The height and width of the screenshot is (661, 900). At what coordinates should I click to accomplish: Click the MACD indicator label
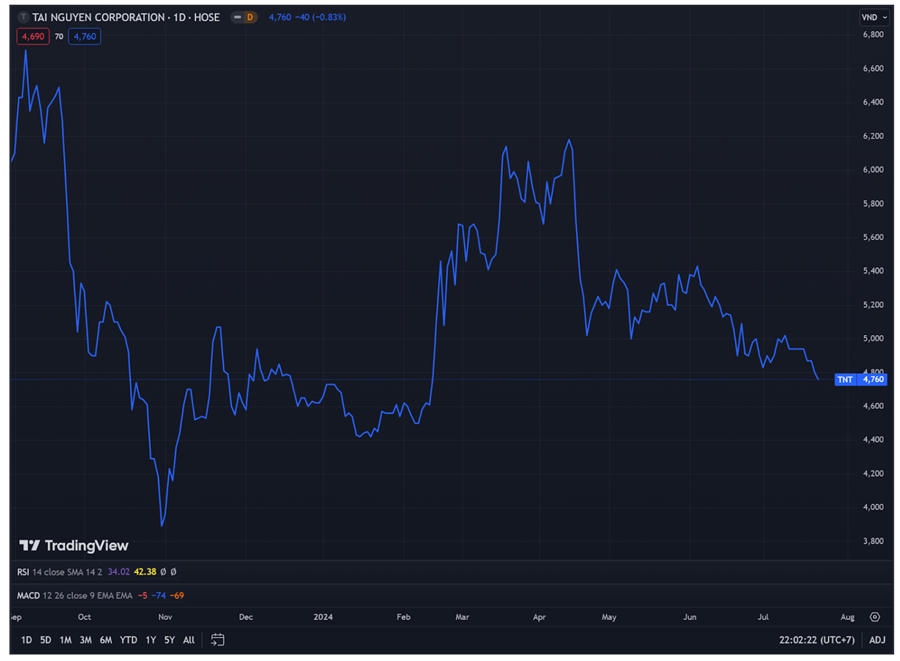[28, 595]
